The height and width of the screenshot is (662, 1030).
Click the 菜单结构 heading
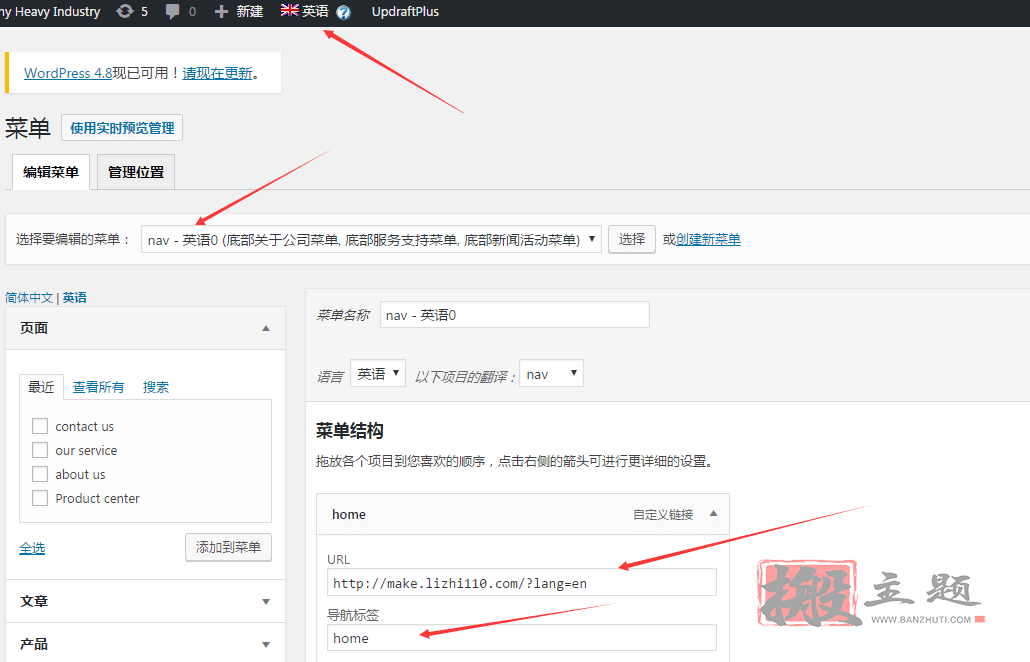click(x=349, y=431)
